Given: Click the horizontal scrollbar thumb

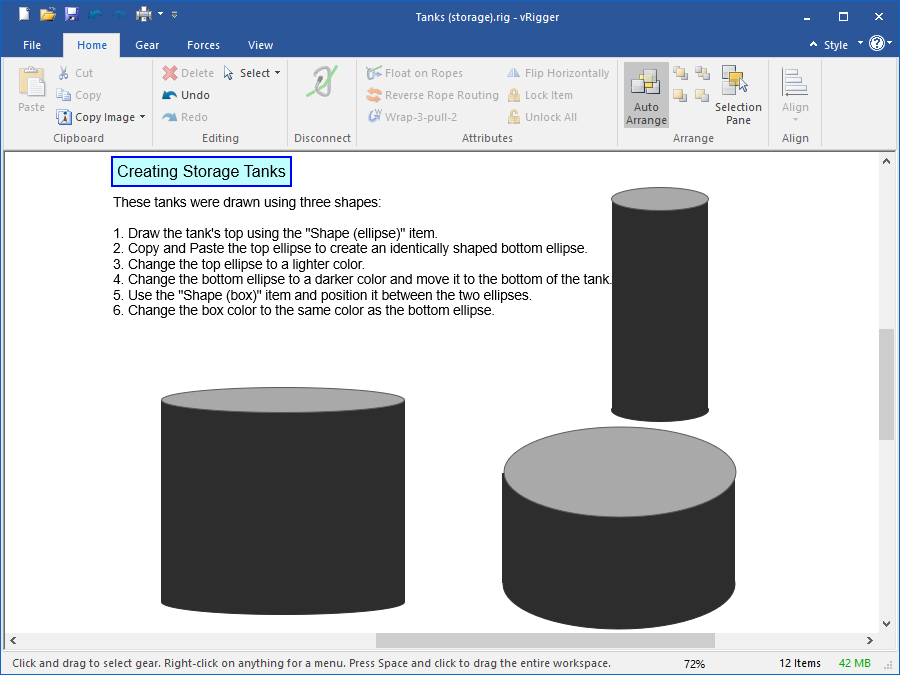Looking at the screenshot, I should tap(545, 640).
